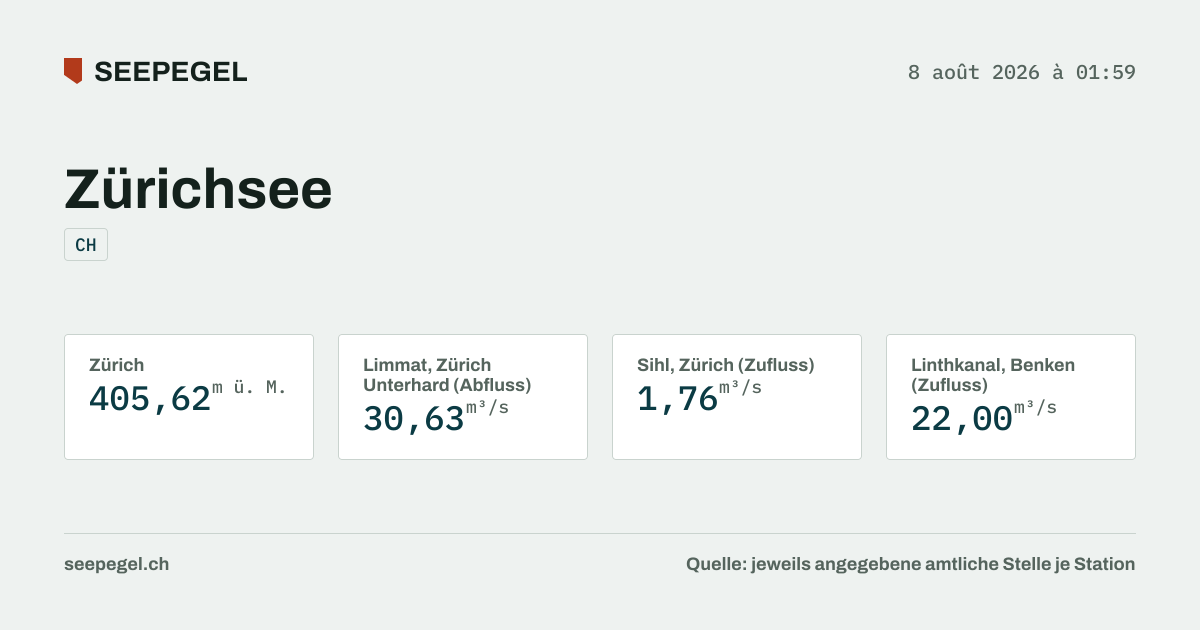Open the Limmat Zürich Unterhard card
1200x630 pixels.
[x=463, y=397]
